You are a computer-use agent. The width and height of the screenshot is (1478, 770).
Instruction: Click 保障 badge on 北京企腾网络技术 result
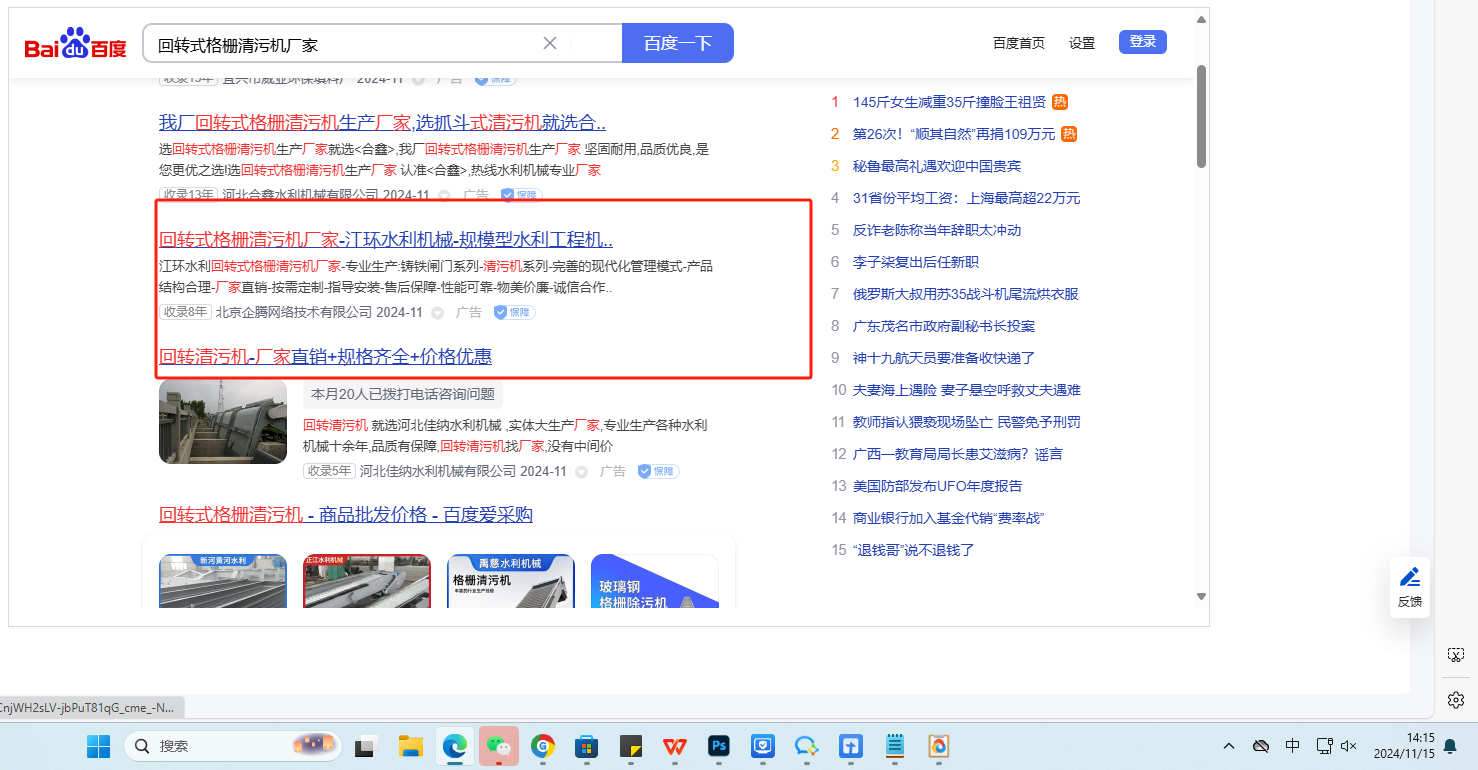coord(514,312)
